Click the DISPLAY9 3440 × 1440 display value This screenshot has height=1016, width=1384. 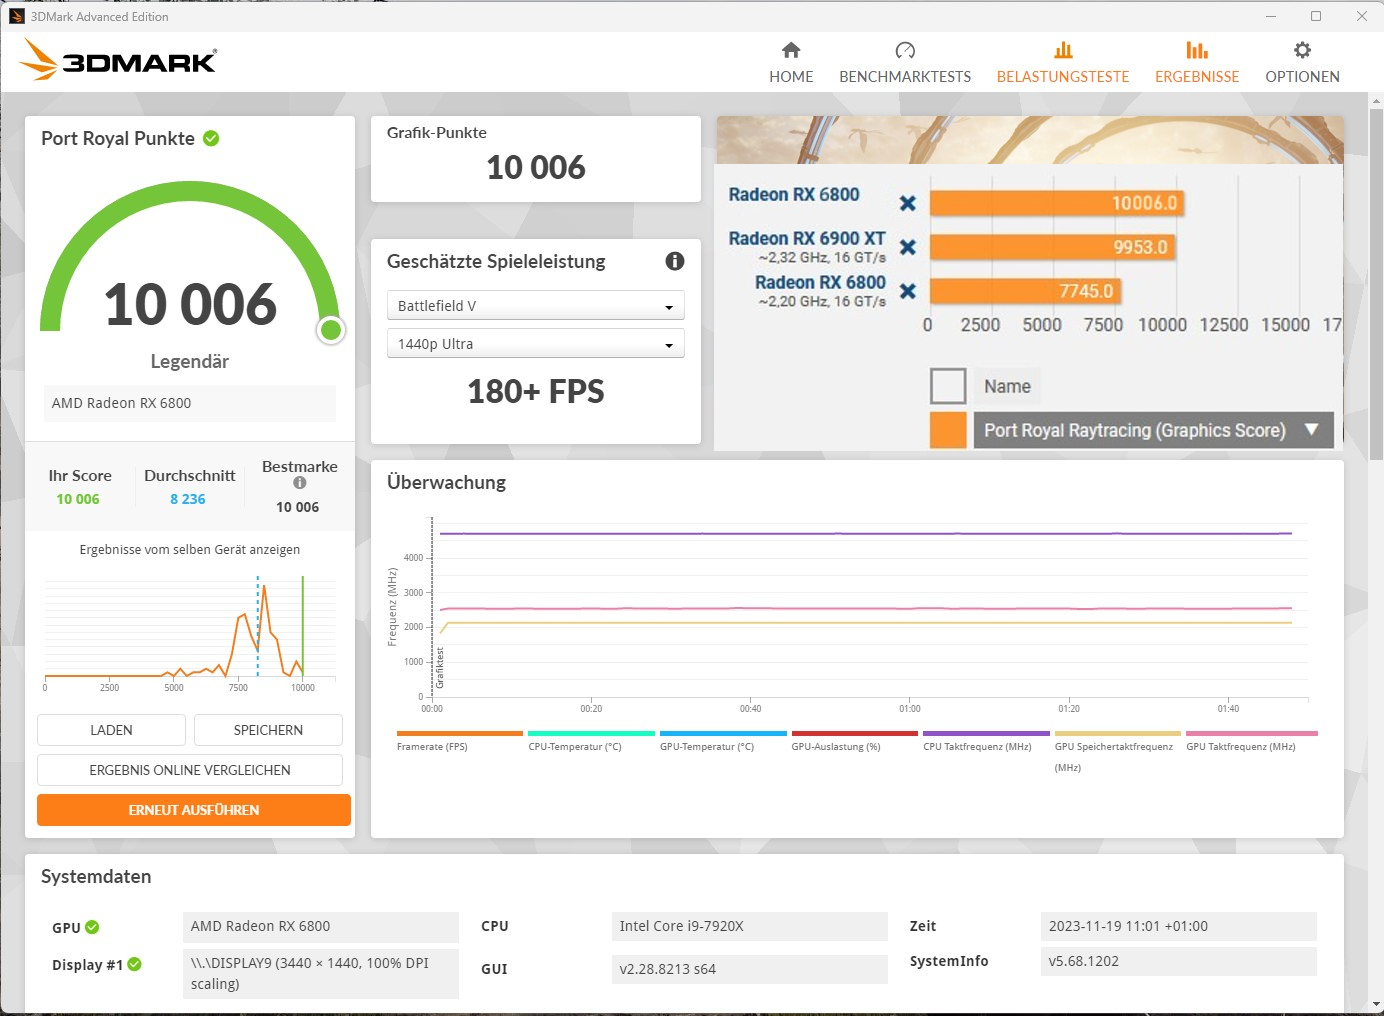click(x=320, y=973)
